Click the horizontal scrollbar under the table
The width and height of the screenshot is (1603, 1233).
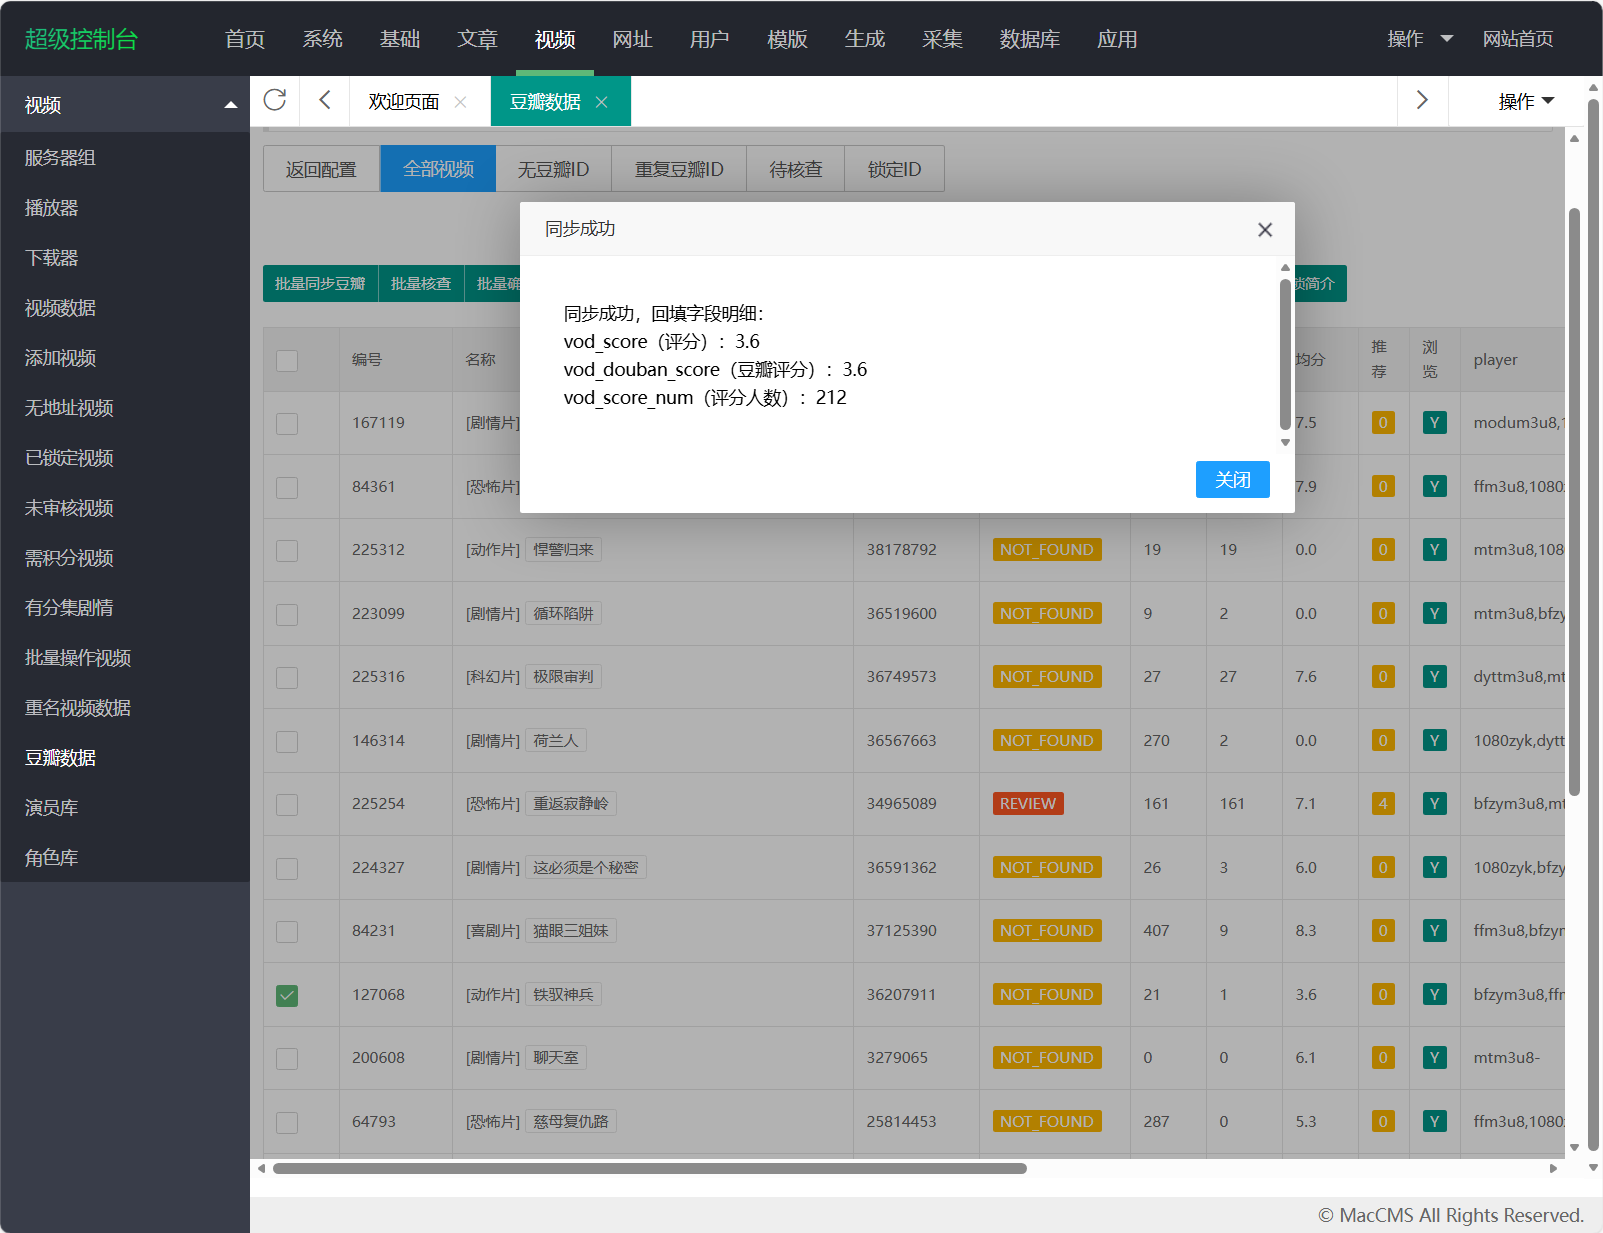[650, 1168]
